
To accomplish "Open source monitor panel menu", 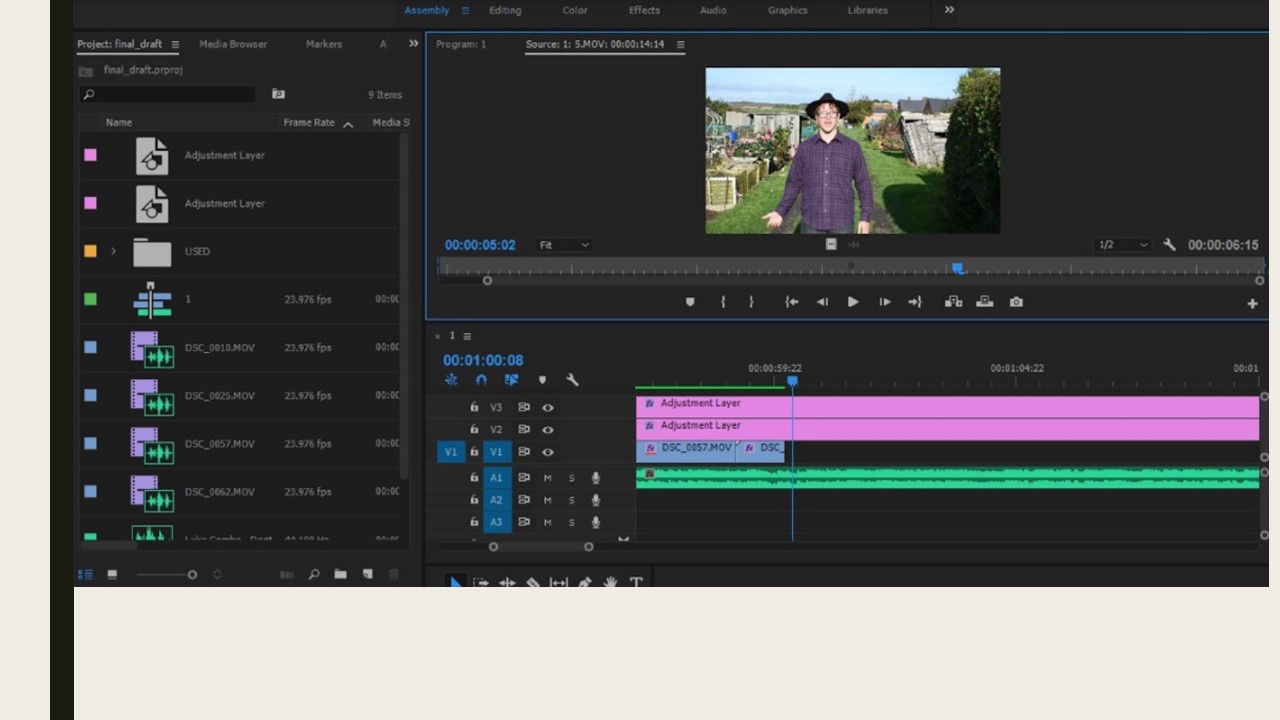I will (x=681, y=44).
